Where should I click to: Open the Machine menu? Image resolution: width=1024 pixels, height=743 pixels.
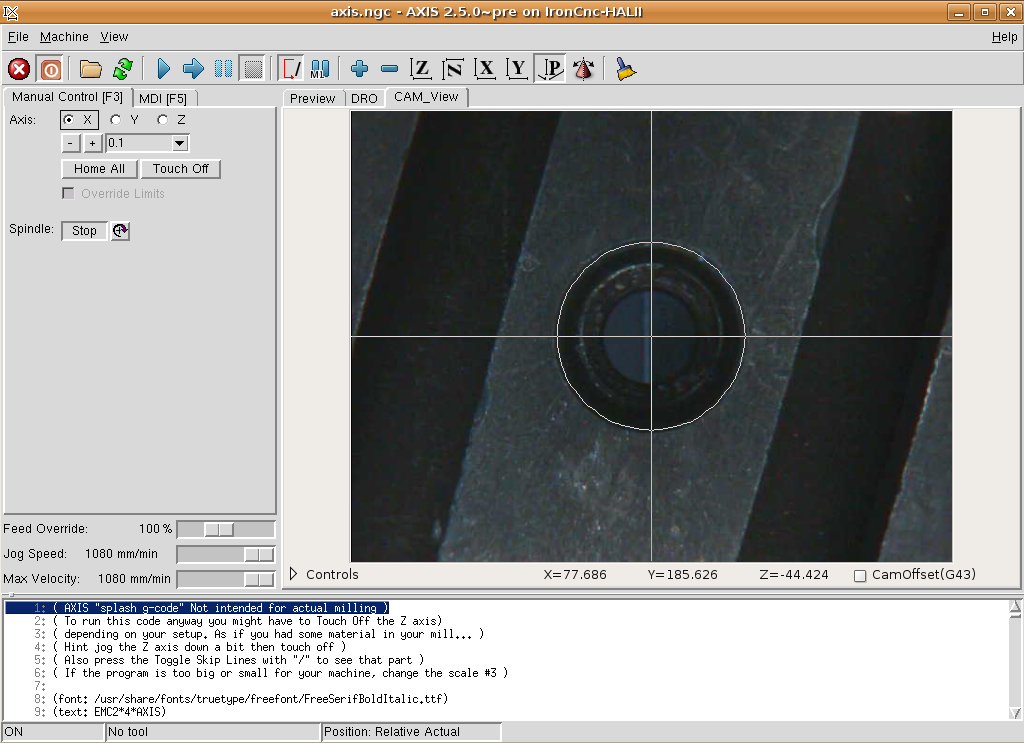tap(64, 37)
